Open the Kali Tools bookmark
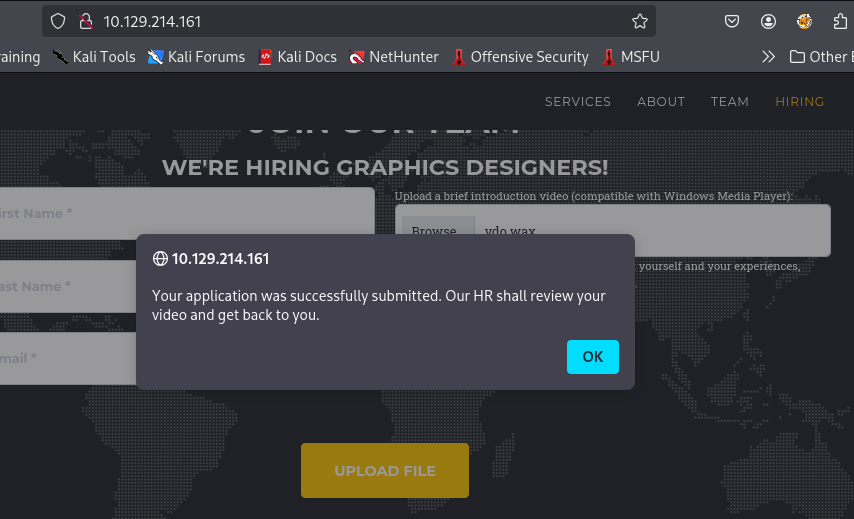 [94, 57]
